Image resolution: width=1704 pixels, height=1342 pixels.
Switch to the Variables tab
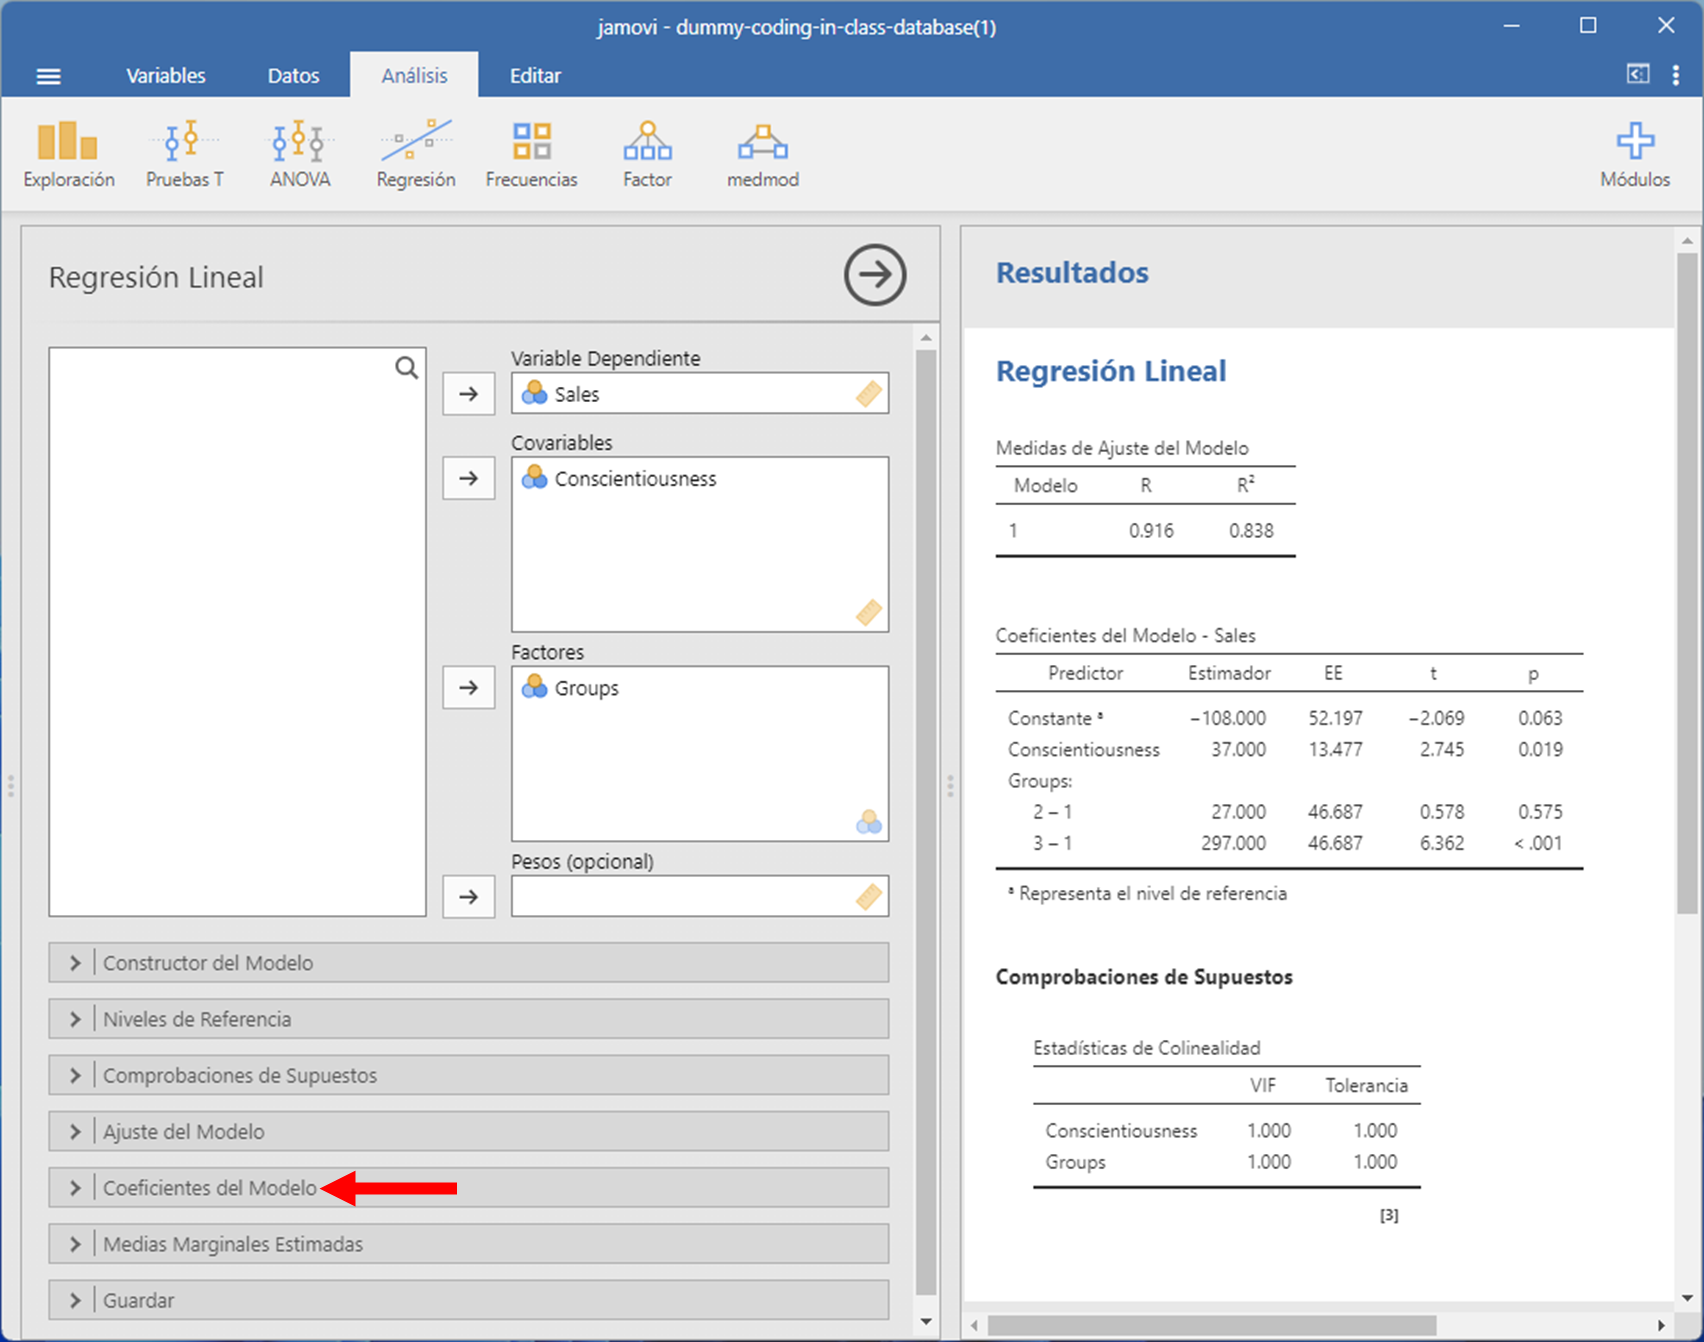pyautogui.click(x=165, y=76)
